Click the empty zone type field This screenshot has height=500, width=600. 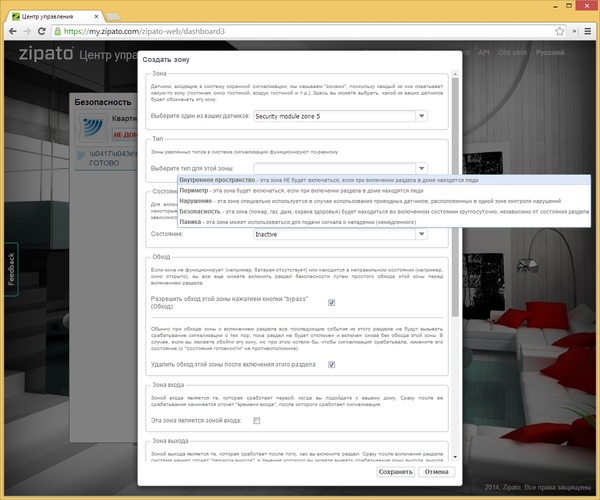[334, 168]
